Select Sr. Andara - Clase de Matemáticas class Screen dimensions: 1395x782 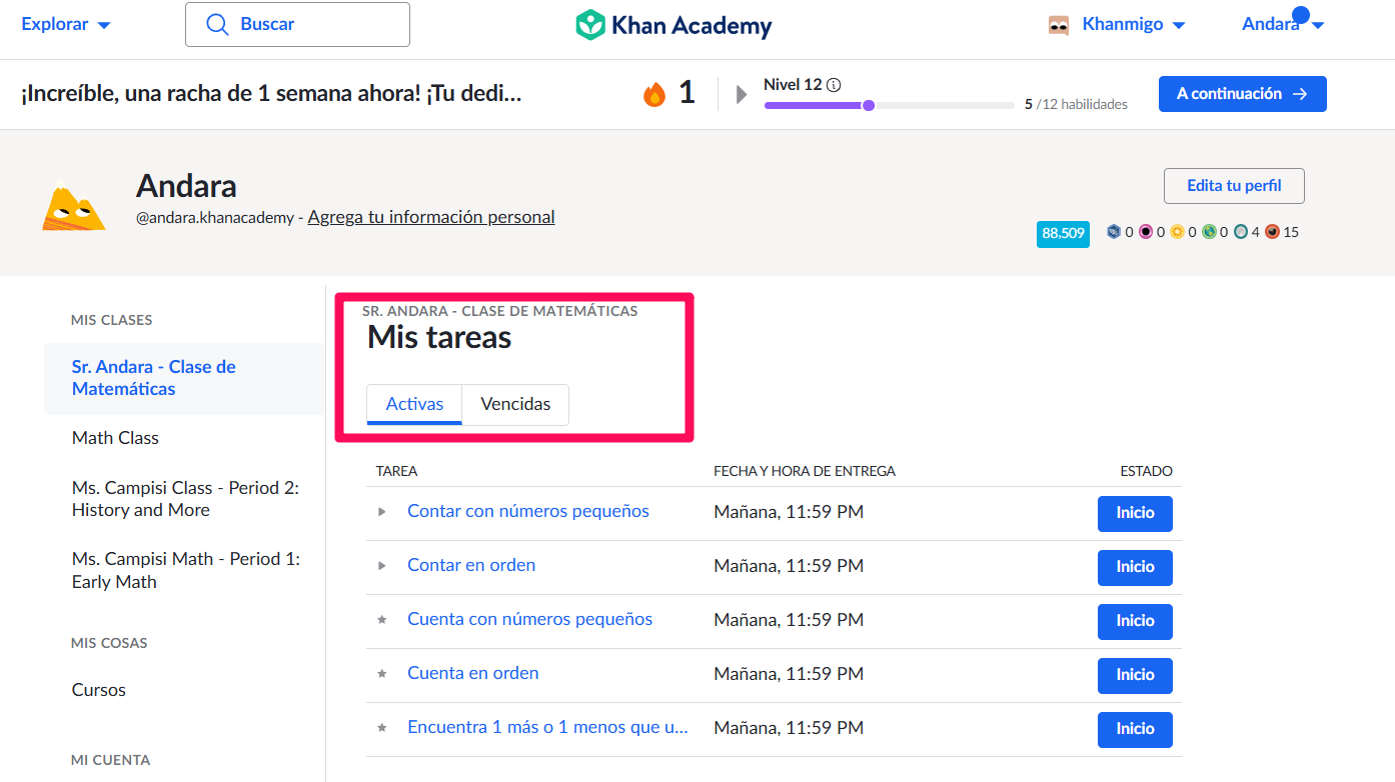(x=184, y=378)
